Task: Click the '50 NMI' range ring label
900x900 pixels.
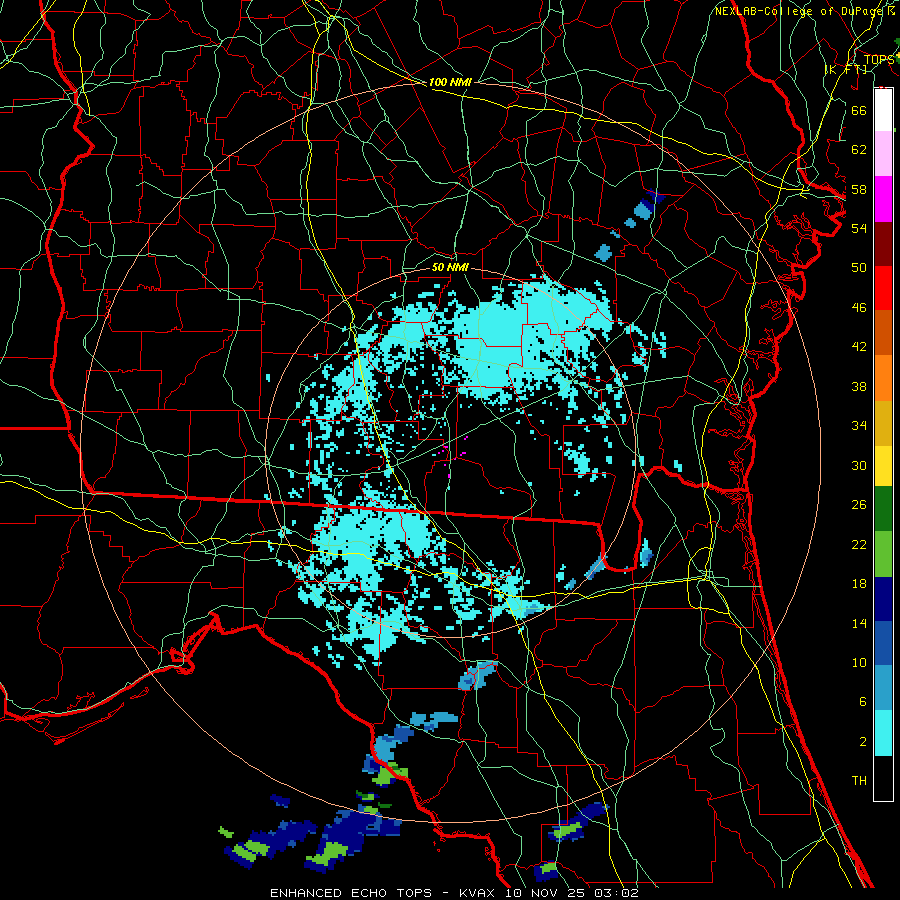Action: click(x=449, y=267)
